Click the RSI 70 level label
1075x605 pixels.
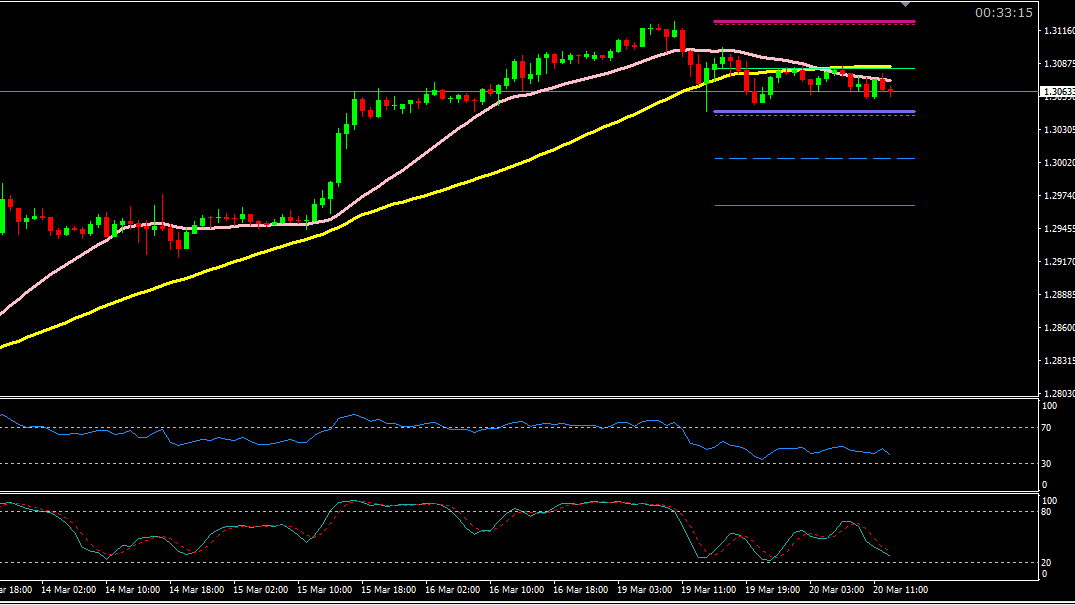click(1049, 428)
